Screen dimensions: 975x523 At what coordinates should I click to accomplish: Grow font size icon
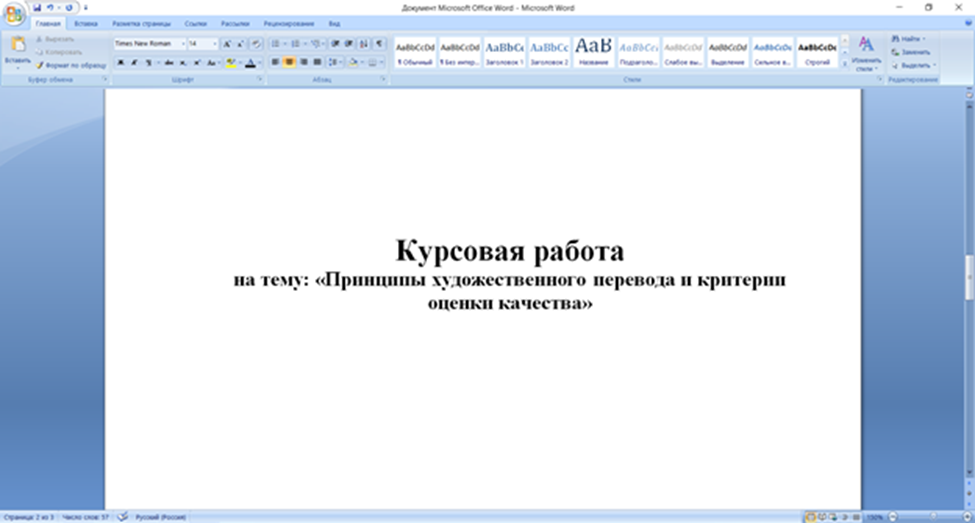227,44
